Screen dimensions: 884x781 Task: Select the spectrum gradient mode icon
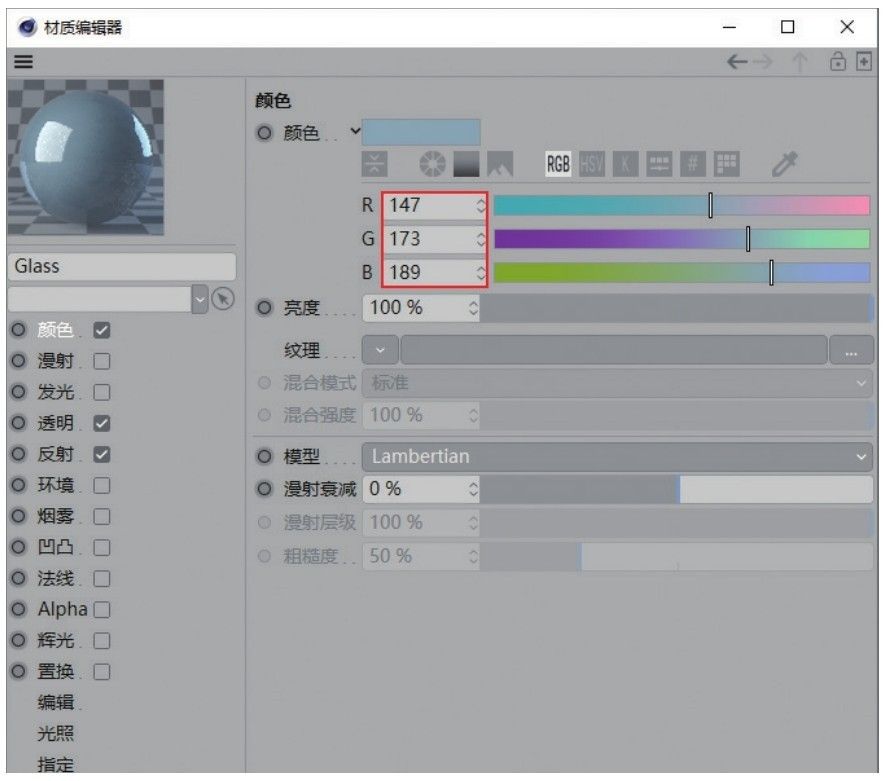click(x=466, y=164)
